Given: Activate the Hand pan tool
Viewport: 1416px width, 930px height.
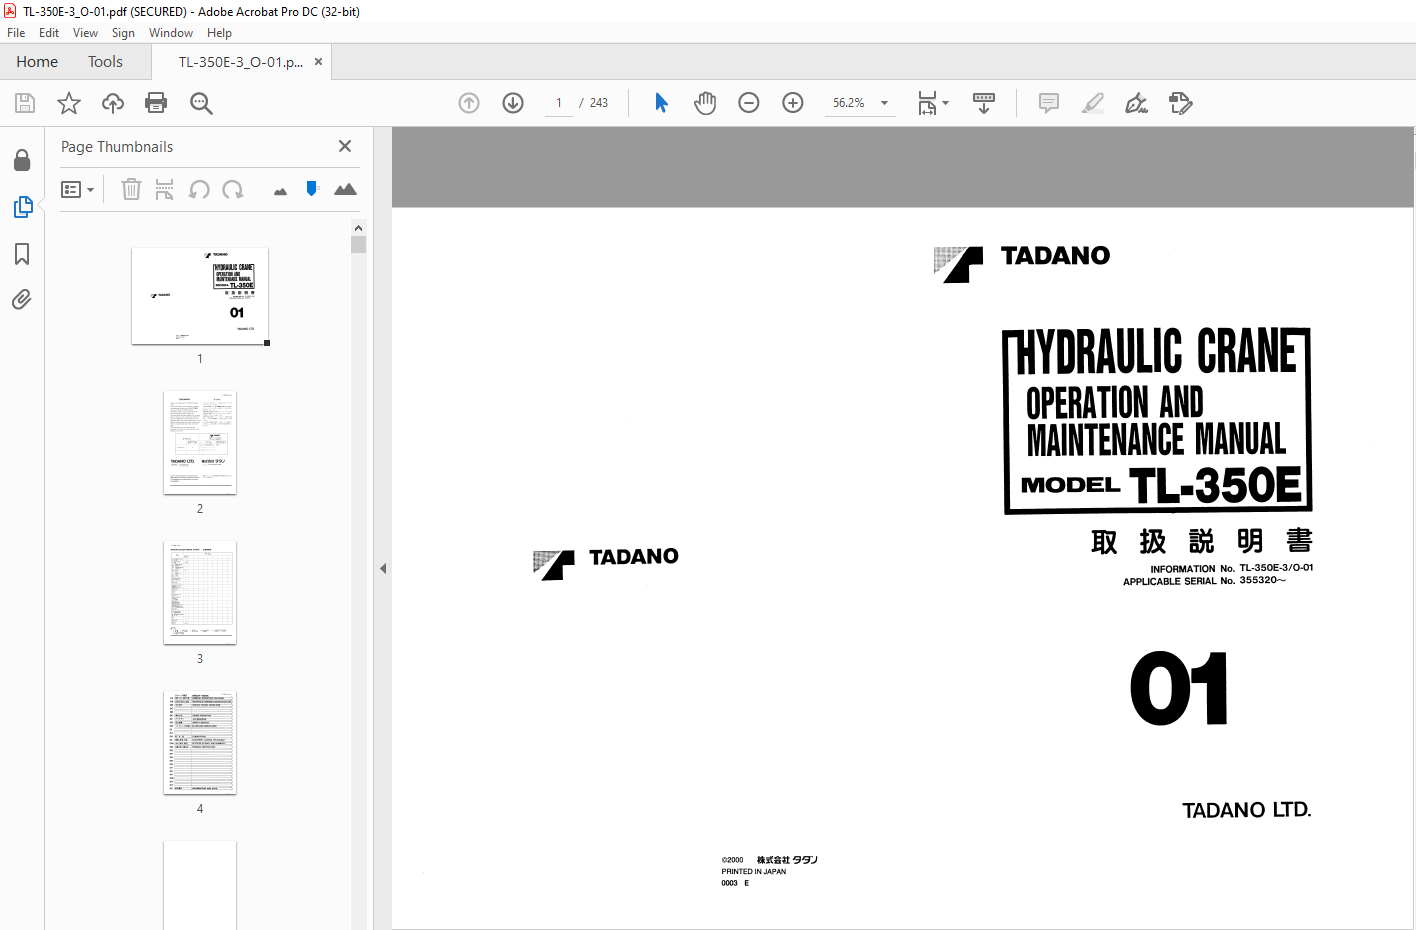Looking at the screenshot, I should 705,103.
